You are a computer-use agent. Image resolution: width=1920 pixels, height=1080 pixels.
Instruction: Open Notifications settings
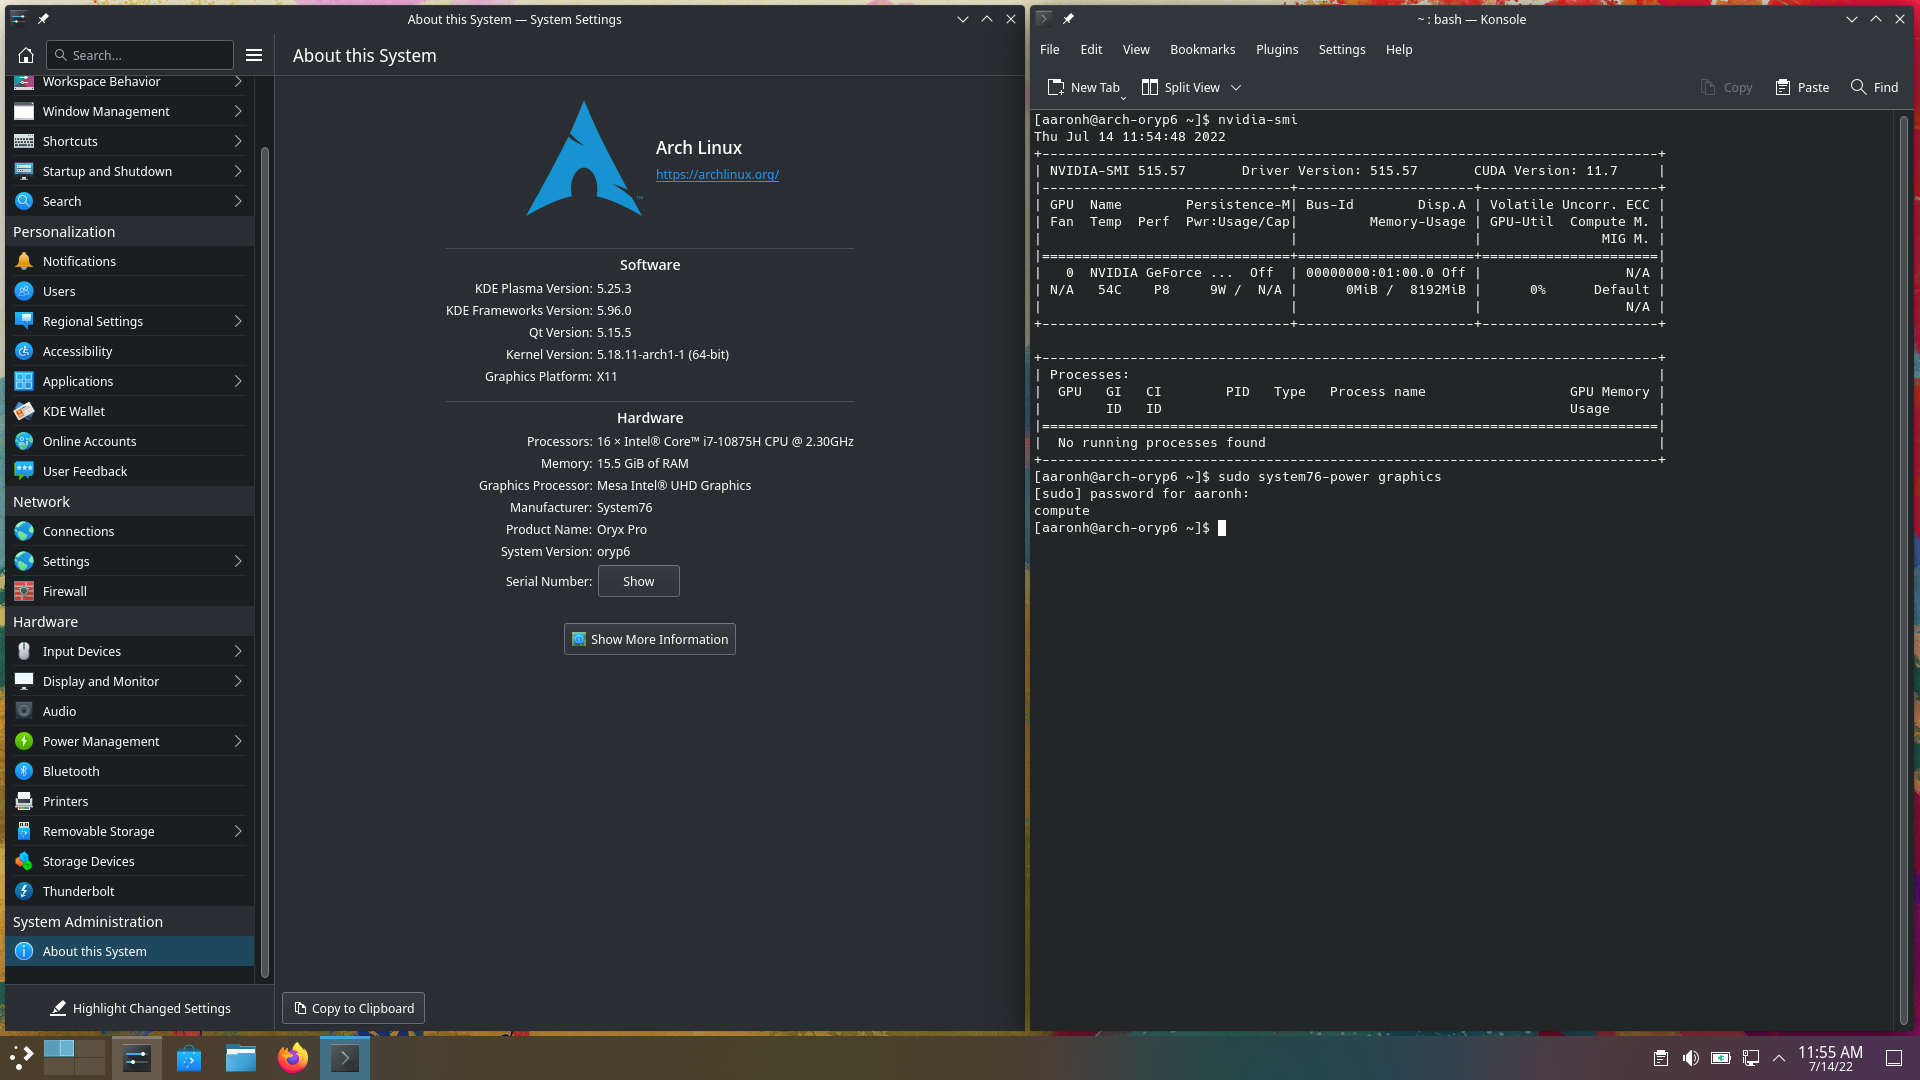pos(130,261)
